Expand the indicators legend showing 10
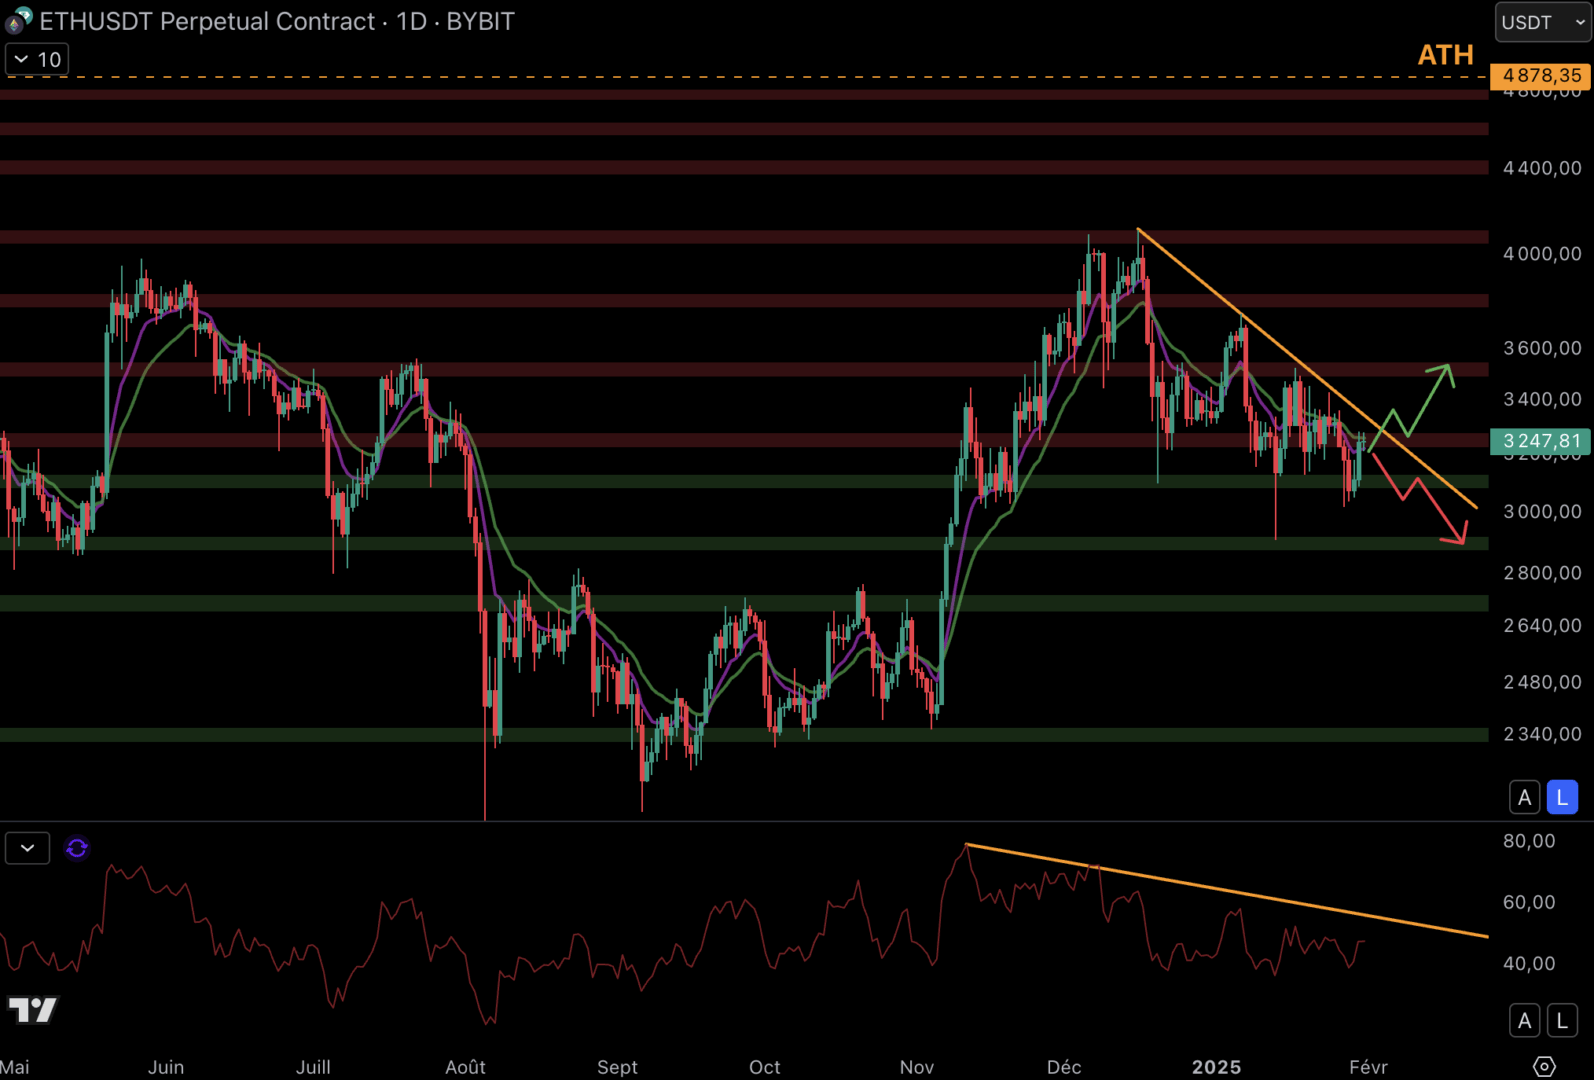The width and height of the screenshot is (1594, 1080). (x=37, y=59)
